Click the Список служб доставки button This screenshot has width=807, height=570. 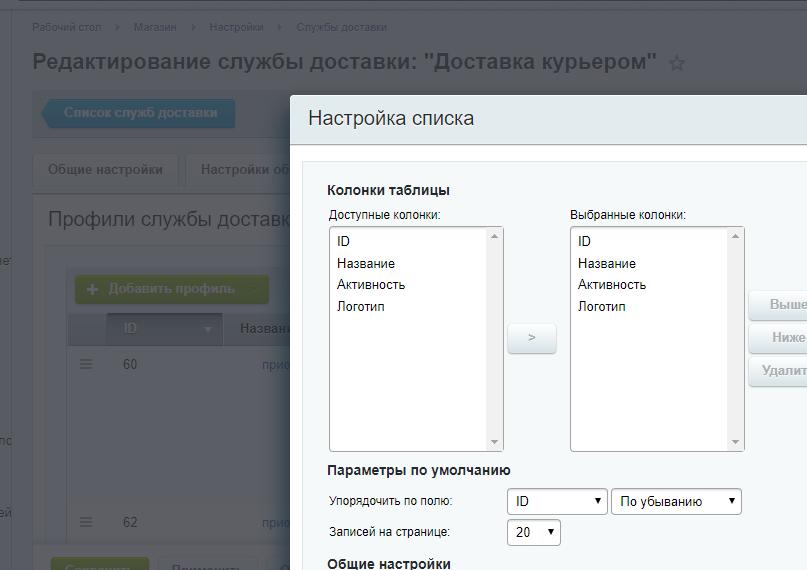[138, 113]
